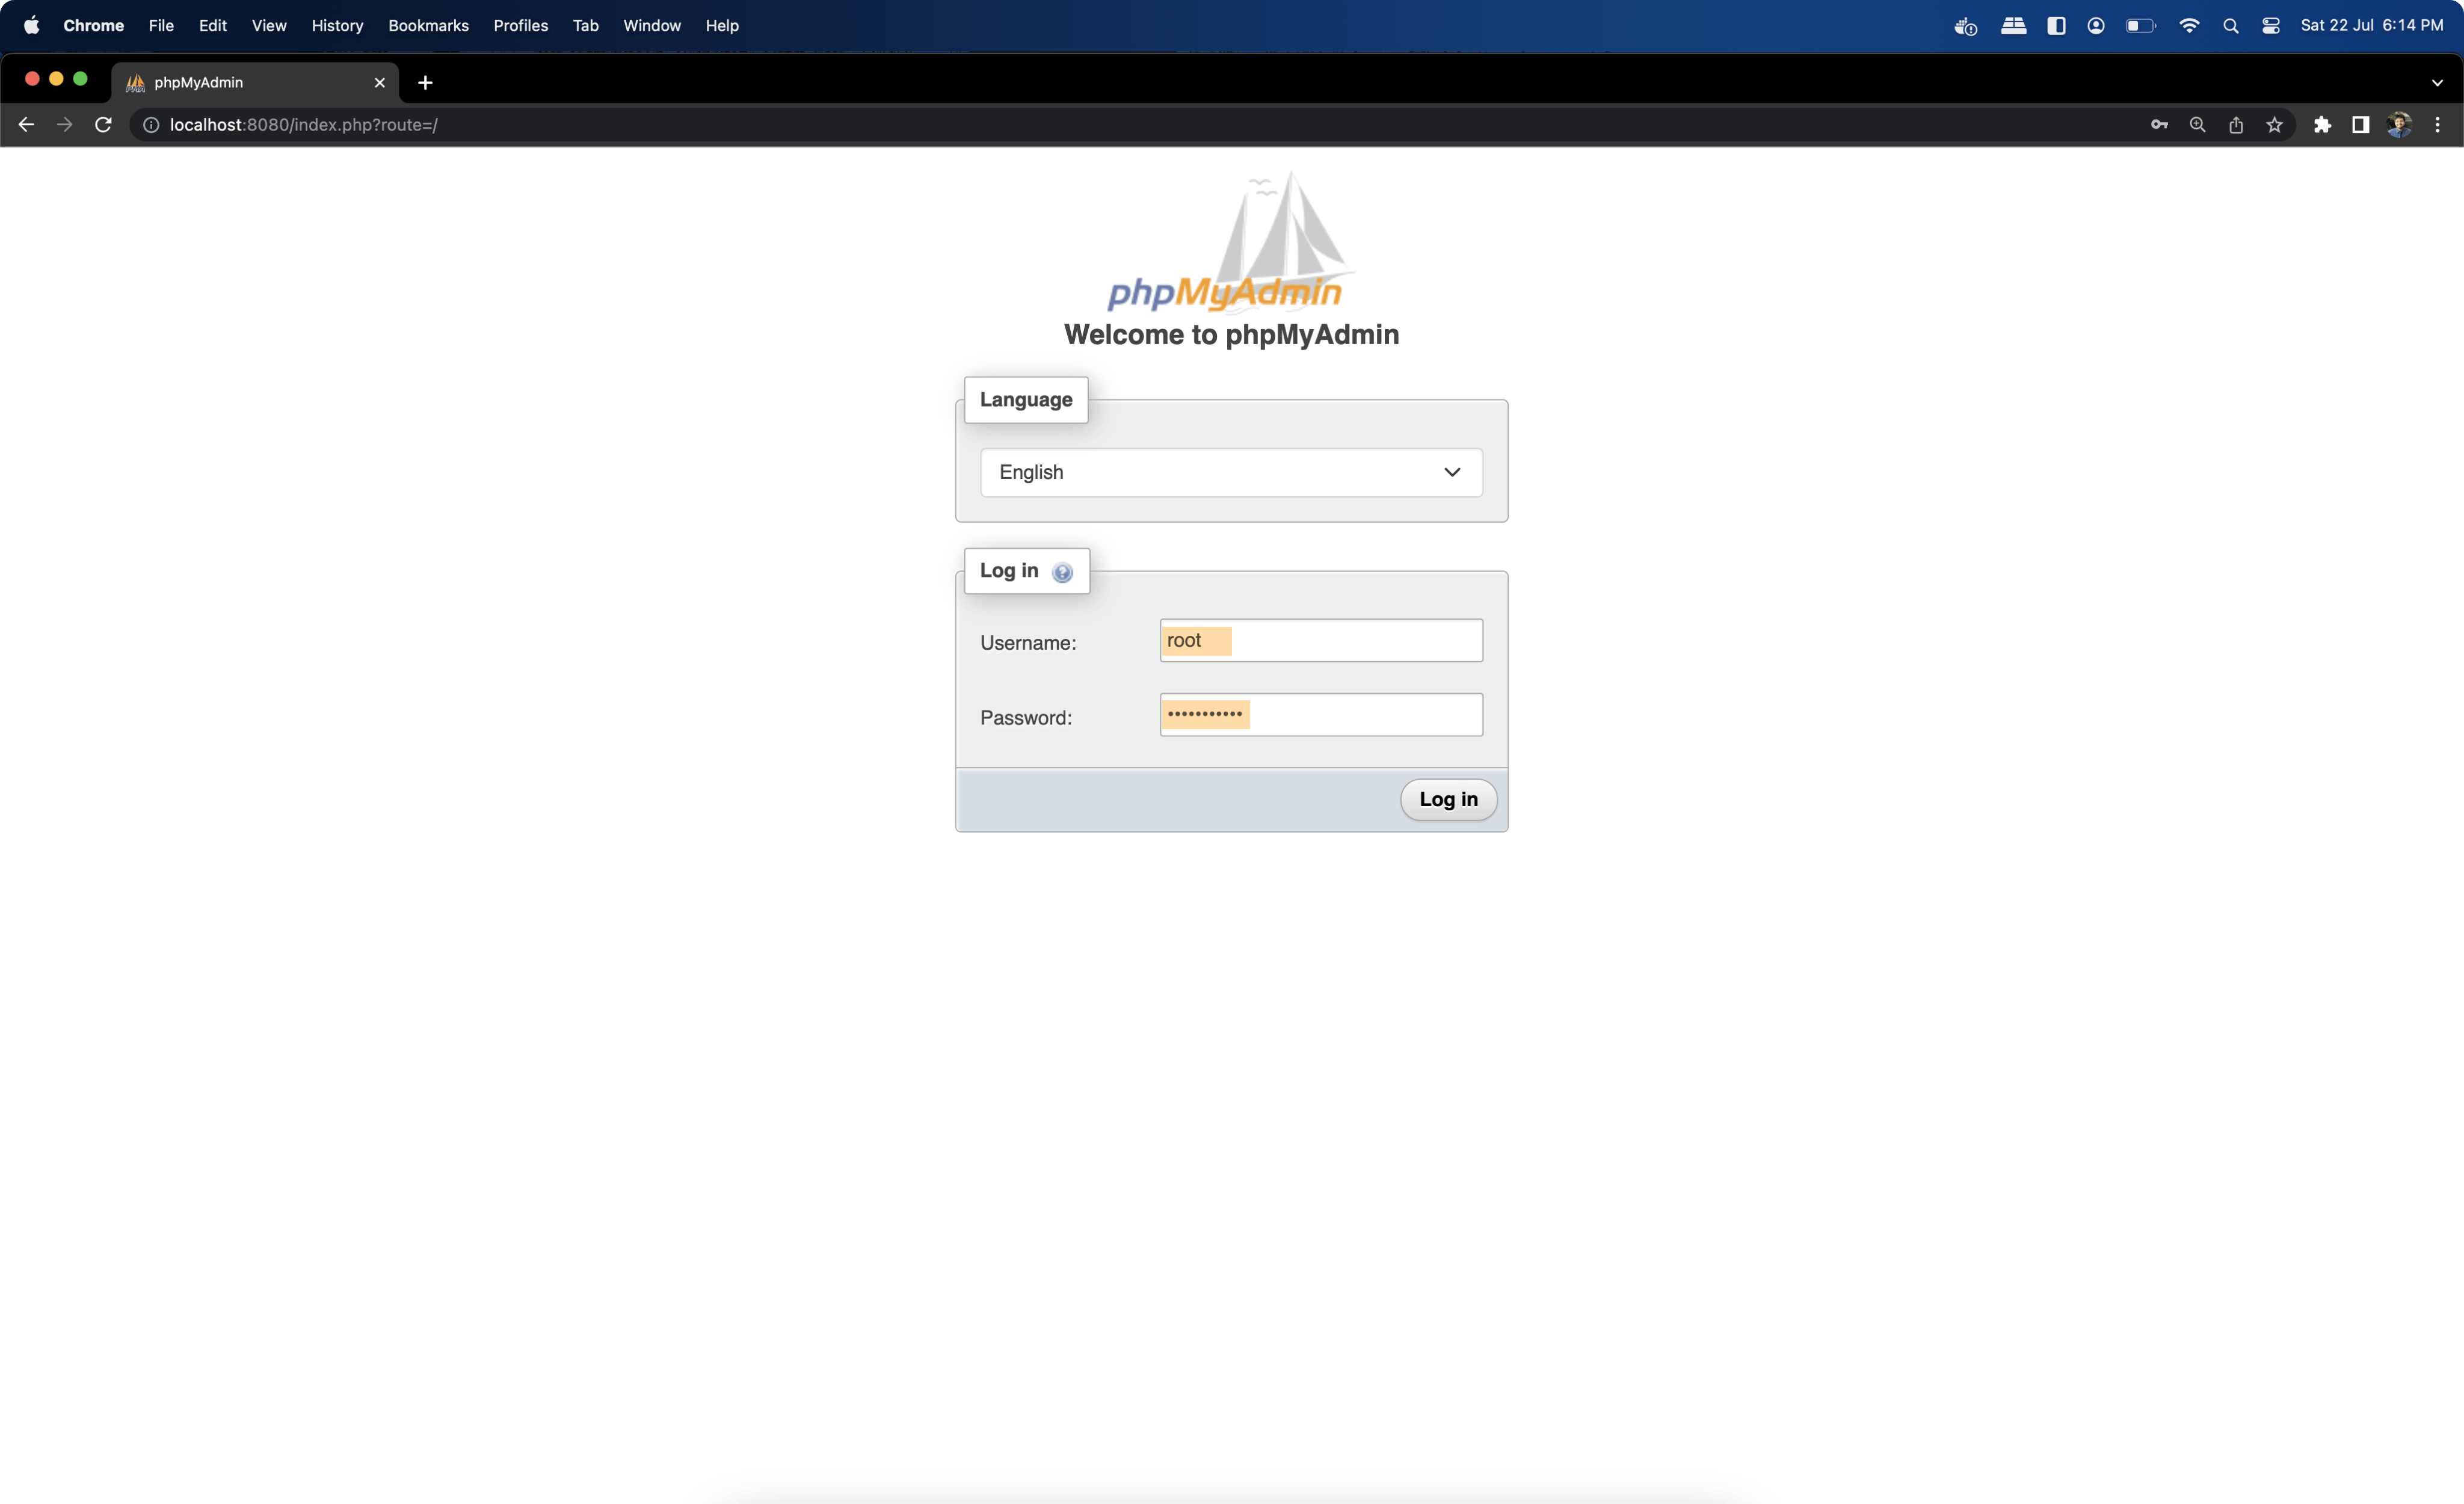
Task: Click the half-filled square menu bar icon
Action: [x=2056, y=25]
